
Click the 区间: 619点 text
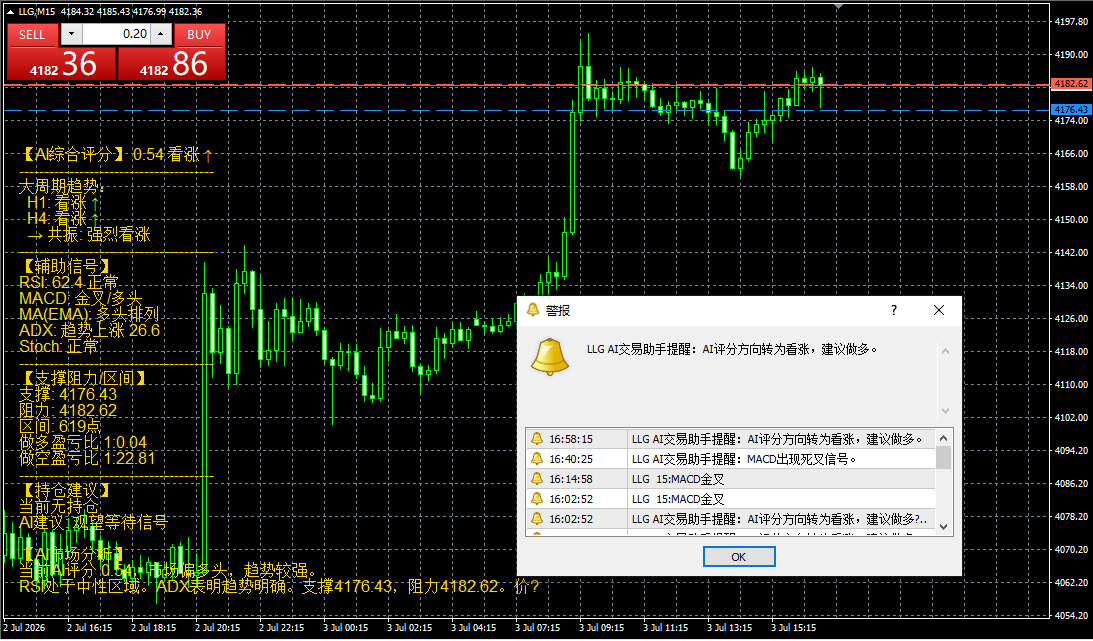point(60,426)
